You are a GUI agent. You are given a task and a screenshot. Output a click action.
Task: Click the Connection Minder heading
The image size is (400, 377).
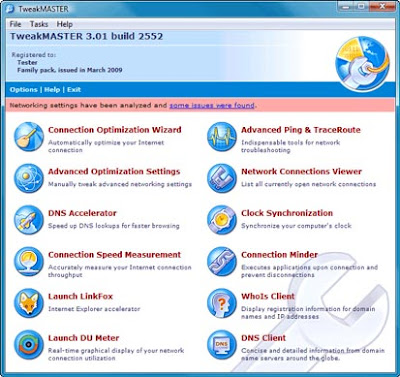click(x=279, y=255)
